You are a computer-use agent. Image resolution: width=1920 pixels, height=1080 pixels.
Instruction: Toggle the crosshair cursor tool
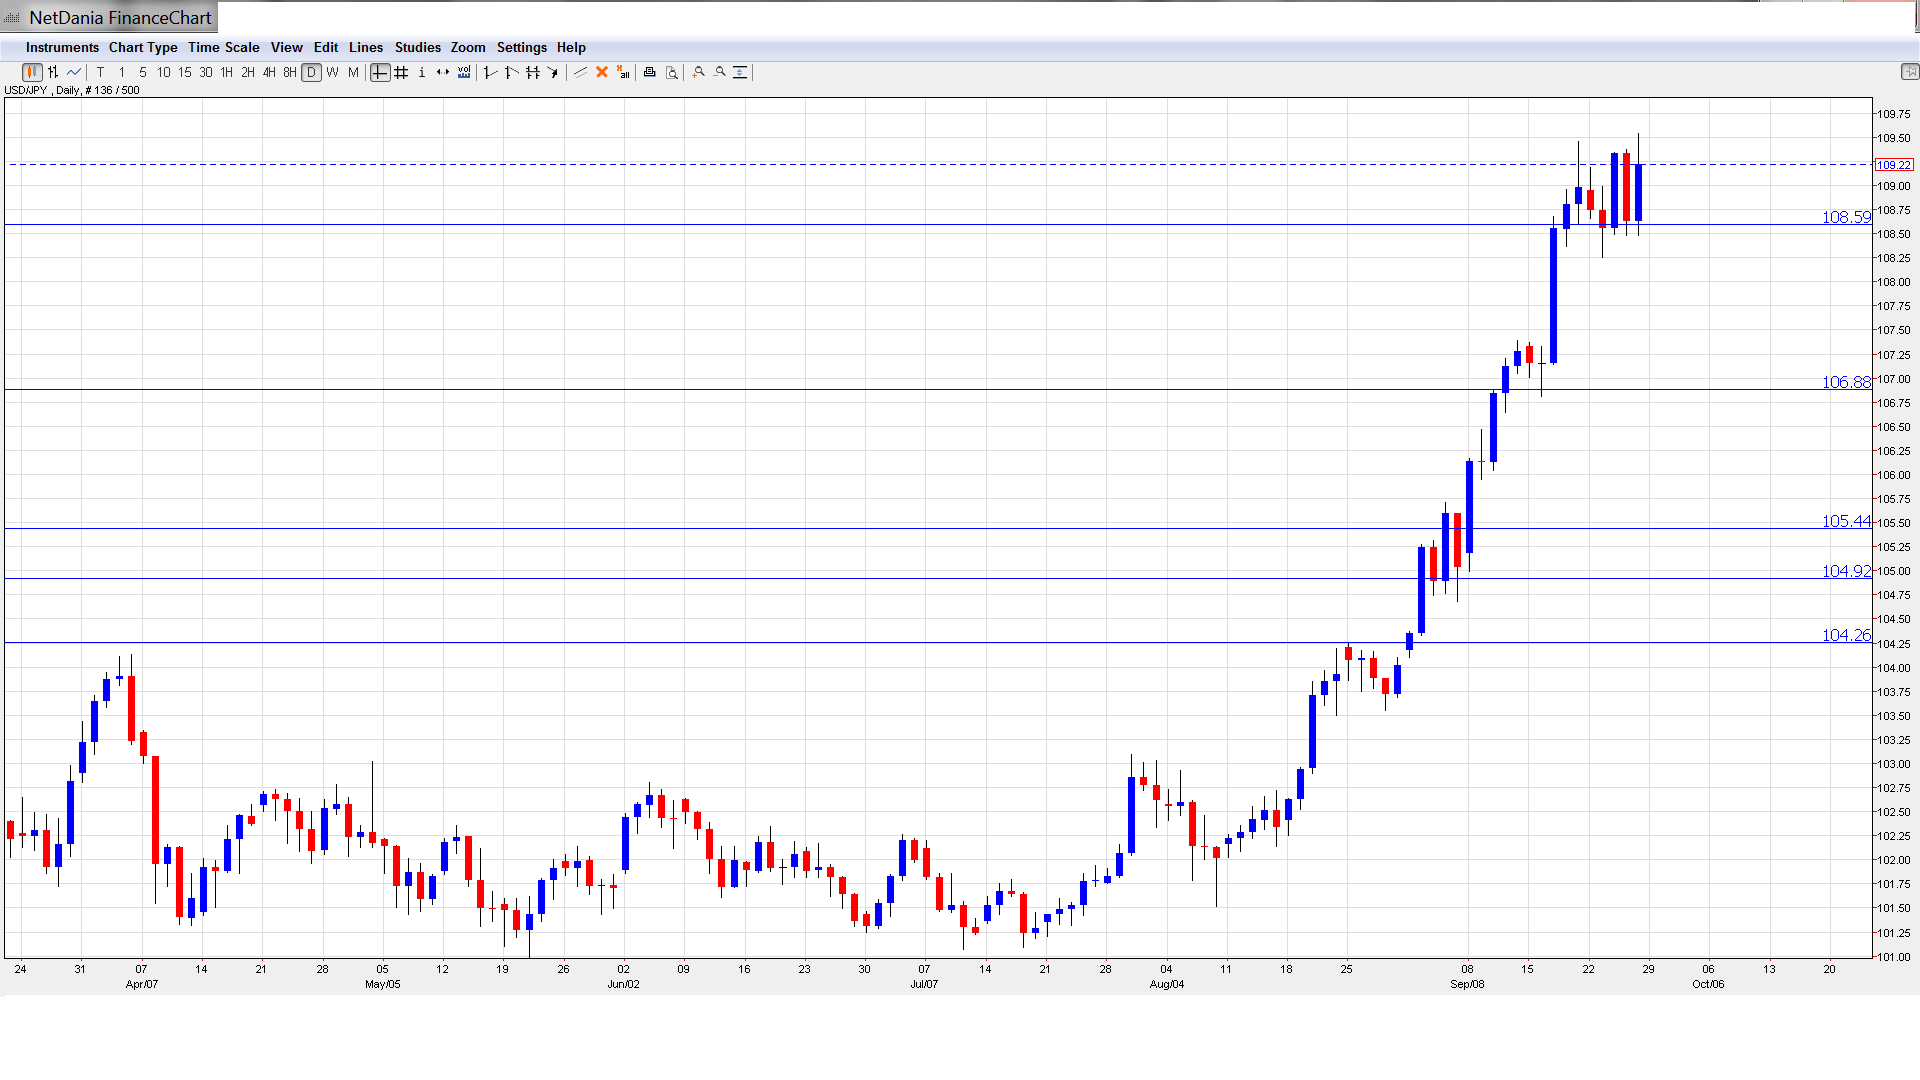(380, 72)
